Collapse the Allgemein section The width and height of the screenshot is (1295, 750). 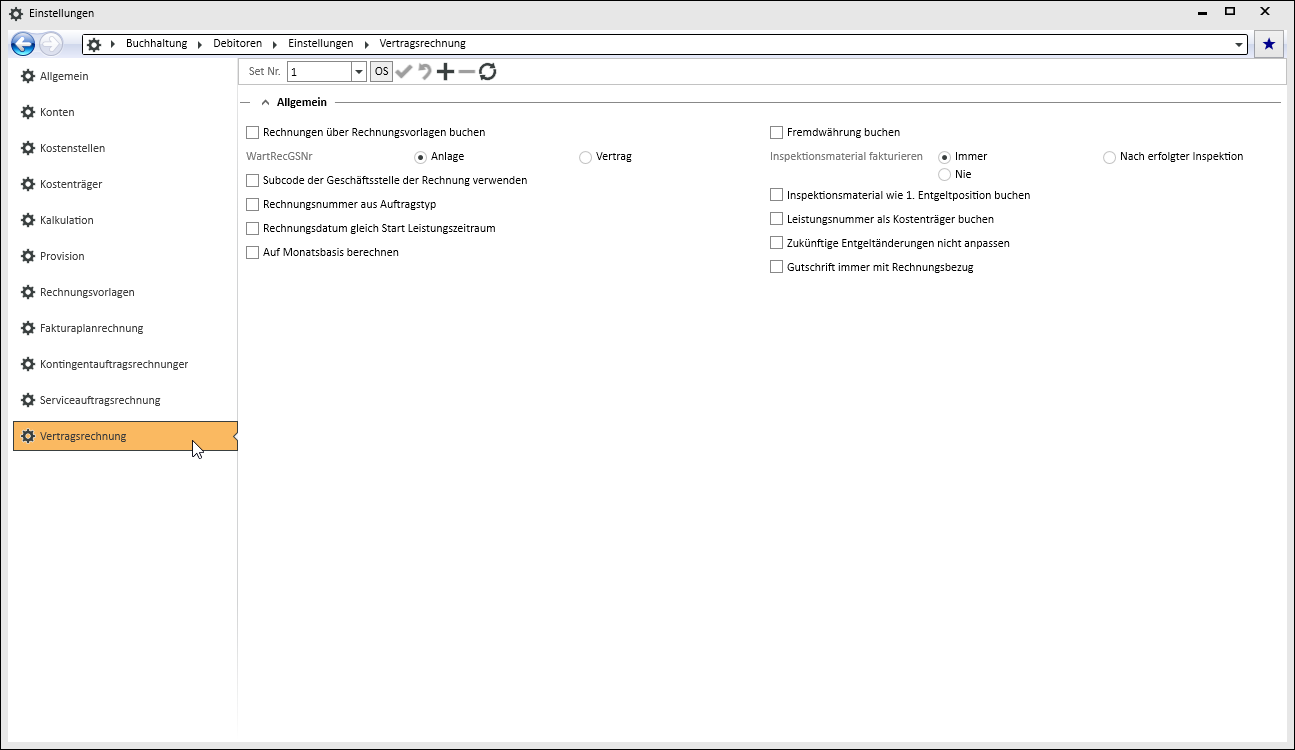pyautogui.click(x=265, y=102)
